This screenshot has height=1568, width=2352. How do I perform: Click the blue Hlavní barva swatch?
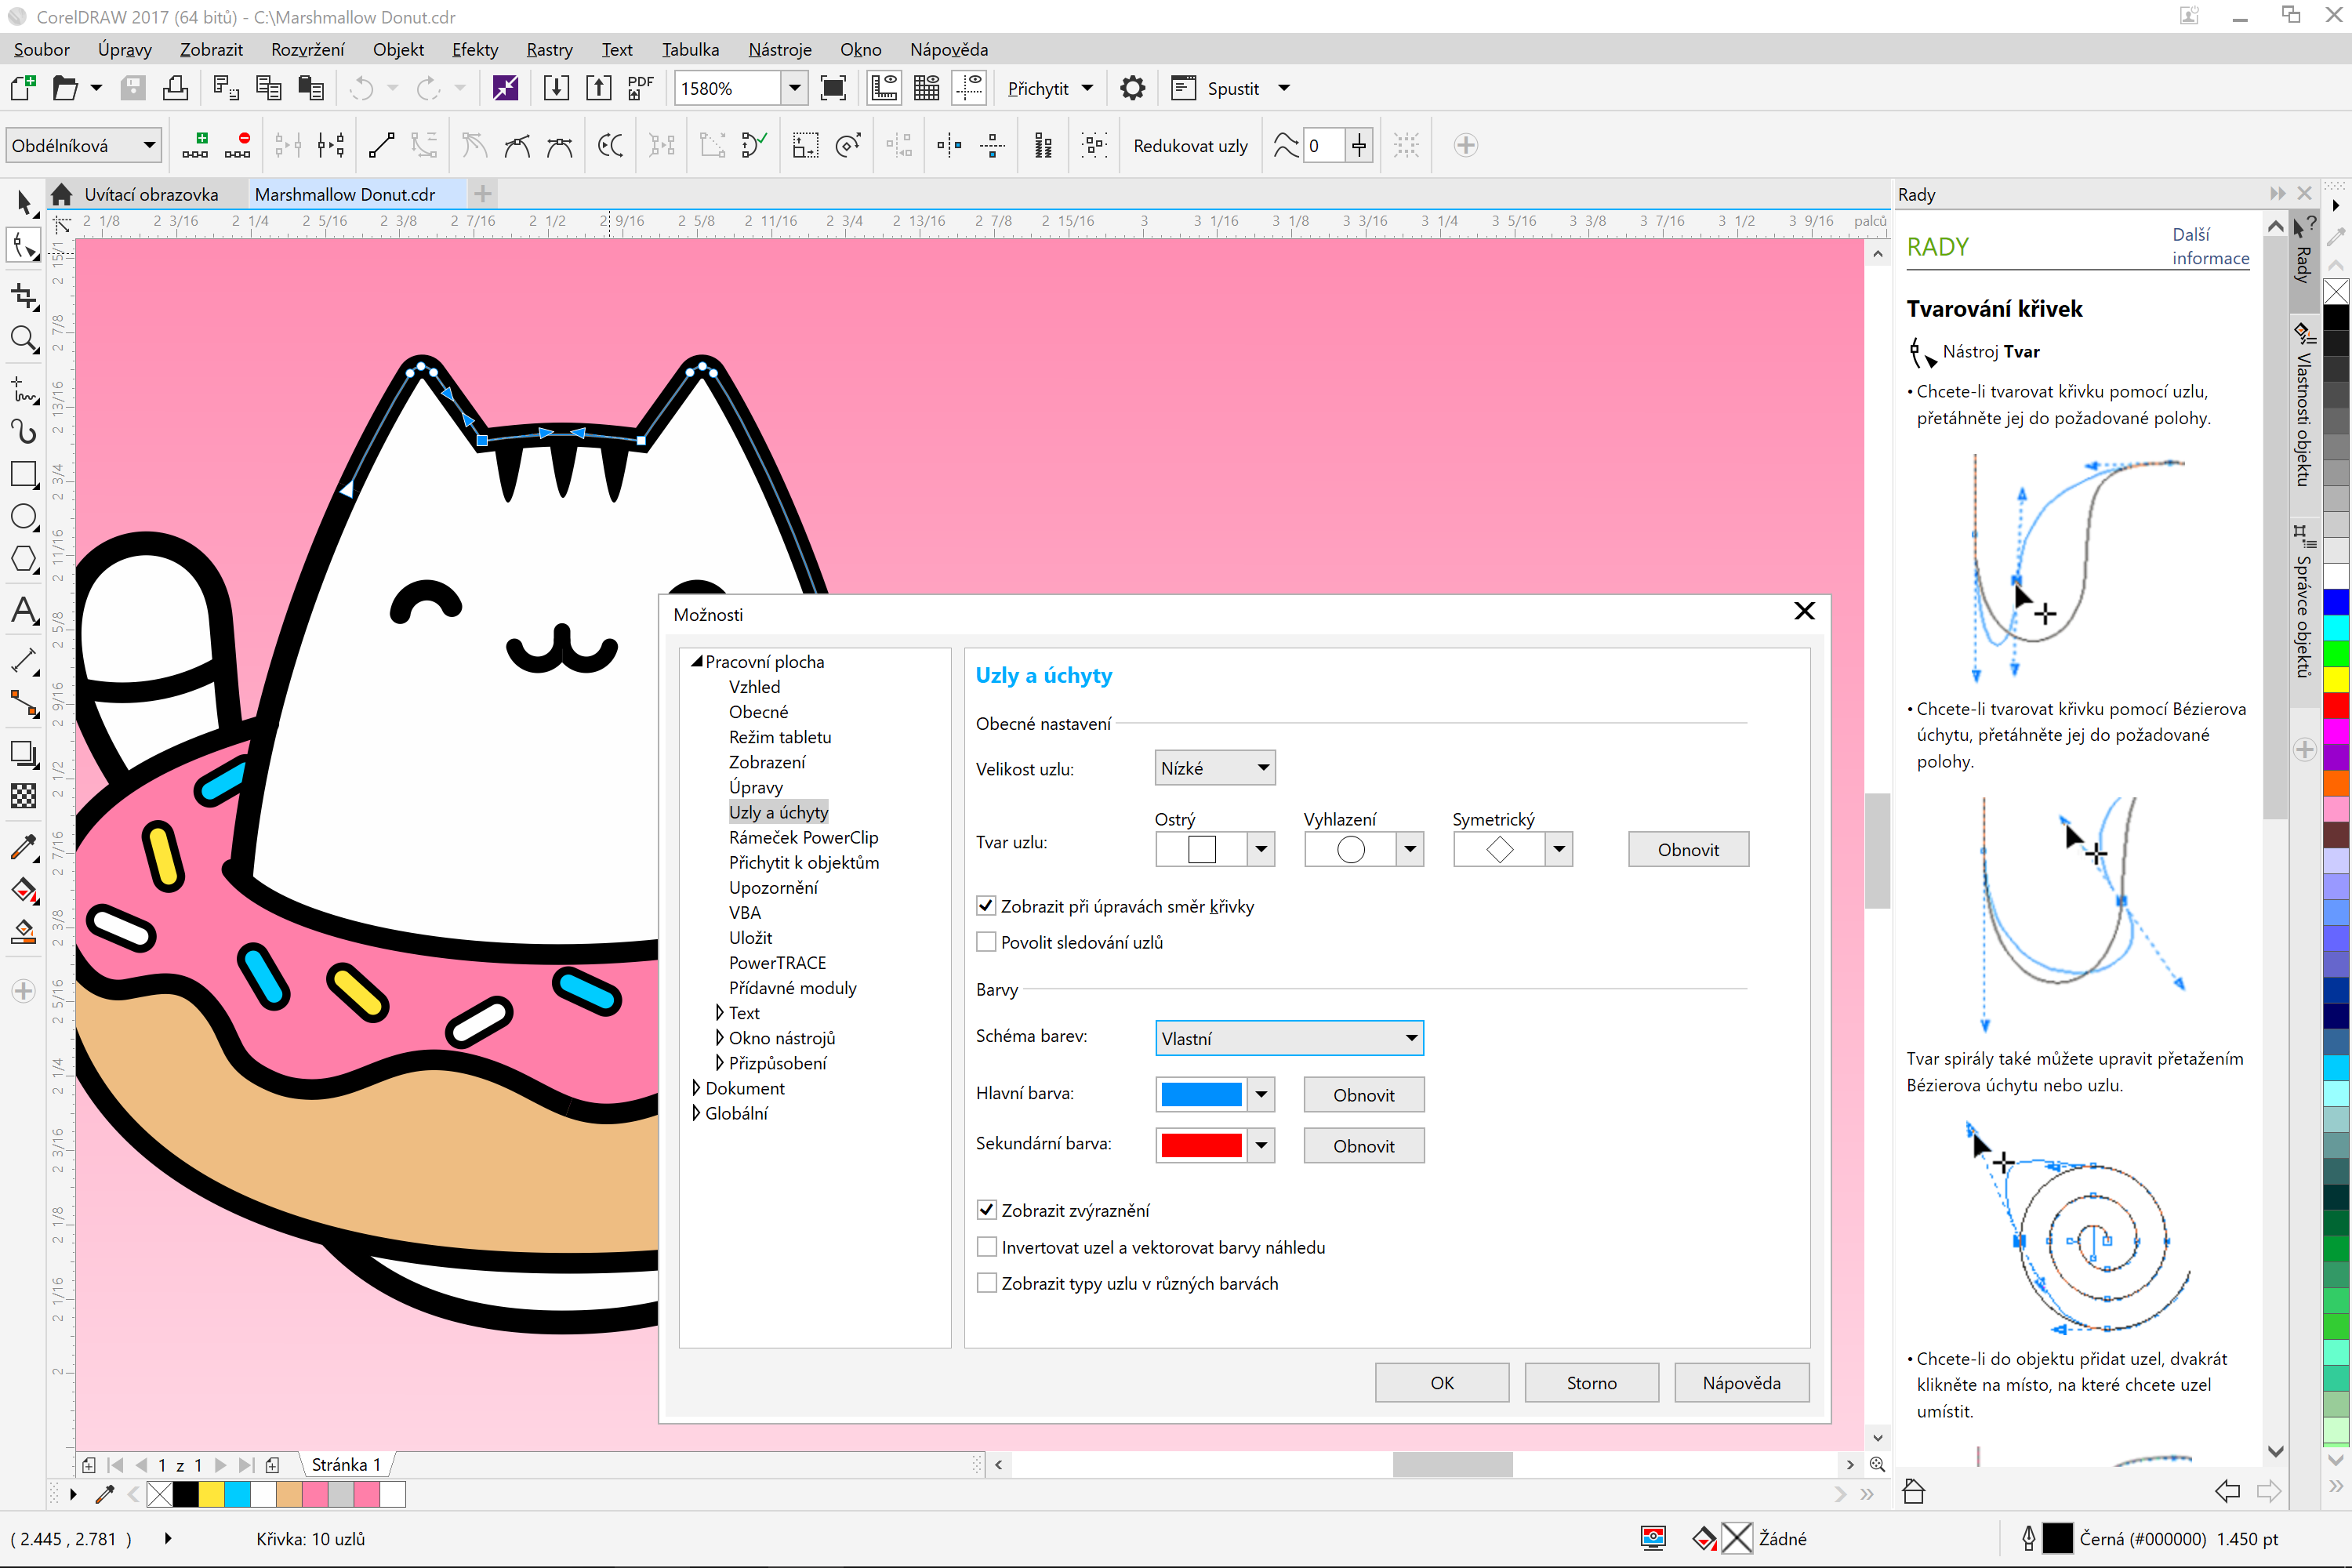(x=1201, y=1094)
